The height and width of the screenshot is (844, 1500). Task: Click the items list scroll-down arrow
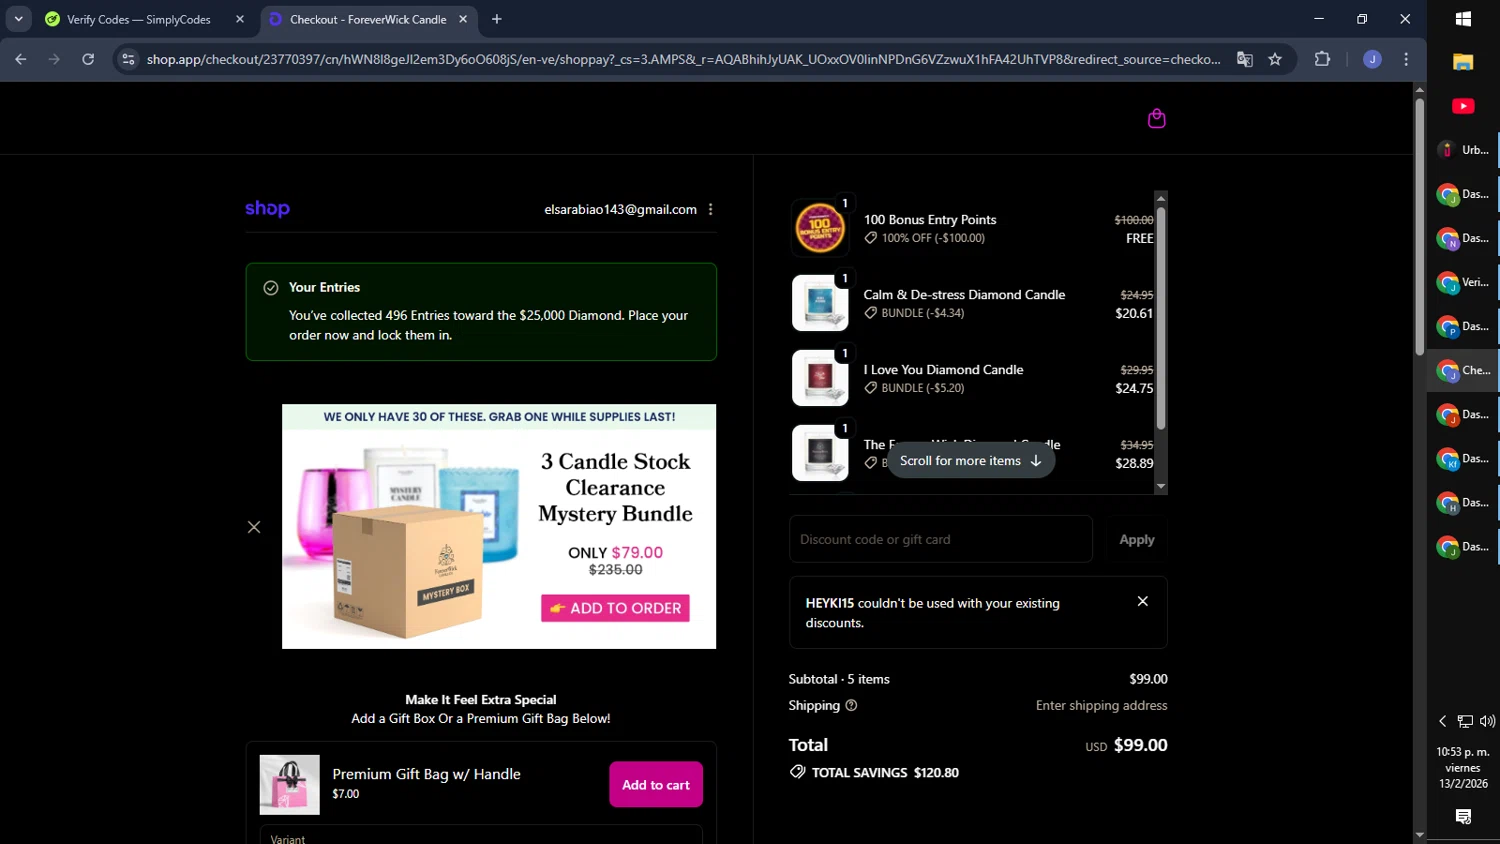pyautogui.click(x=1161, y=486)
